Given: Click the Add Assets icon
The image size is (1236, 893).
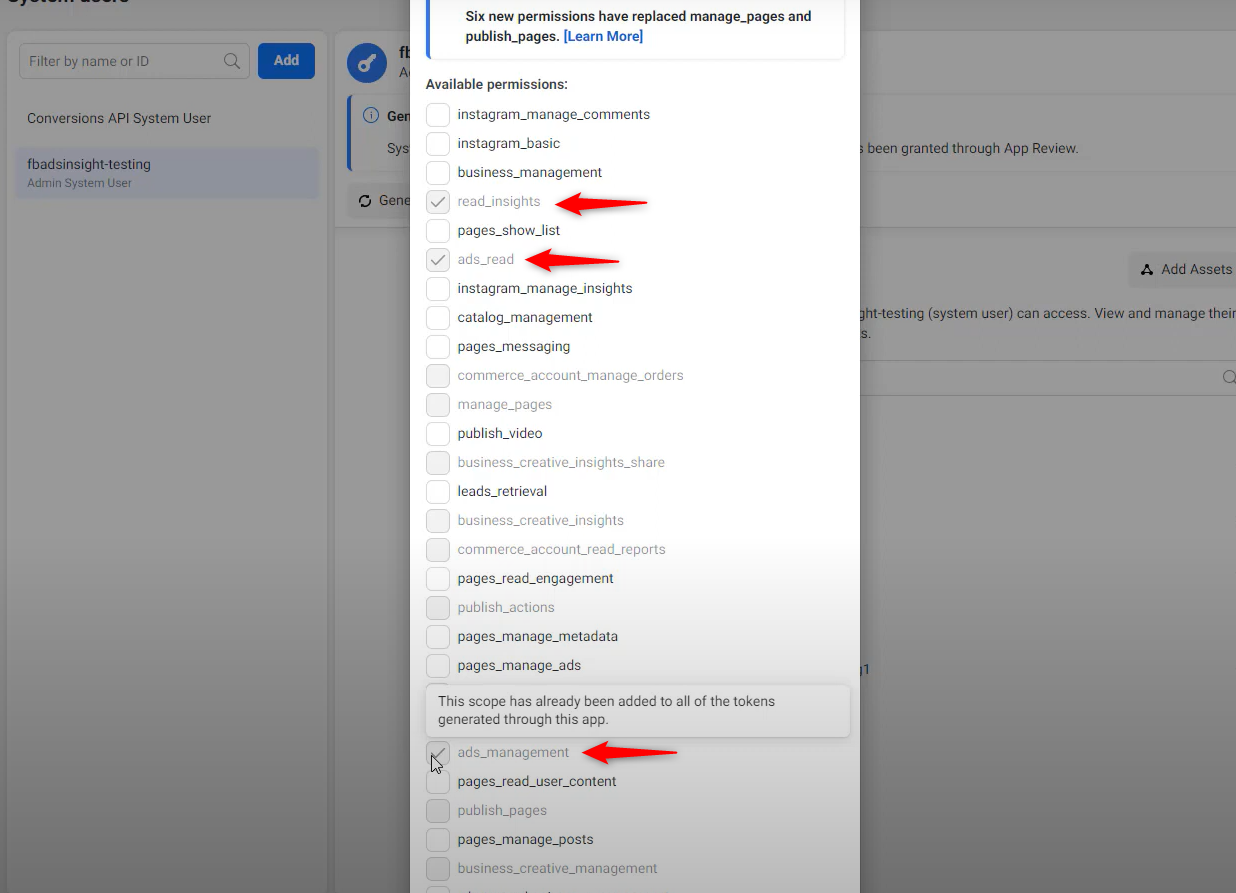Looking at the screenshot, I should coord(1146,269).
